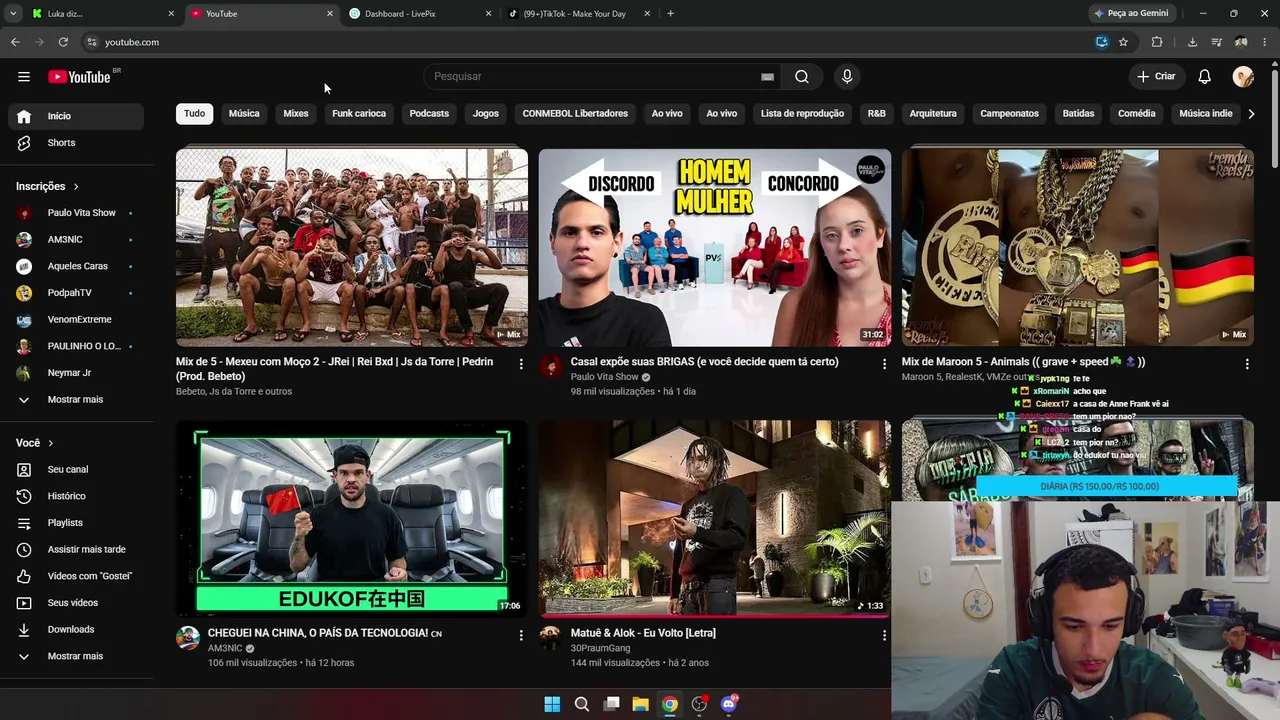Open the Shorts section in sidebar
This screenshot has height=720, width=1280.
tap(76, 143)
